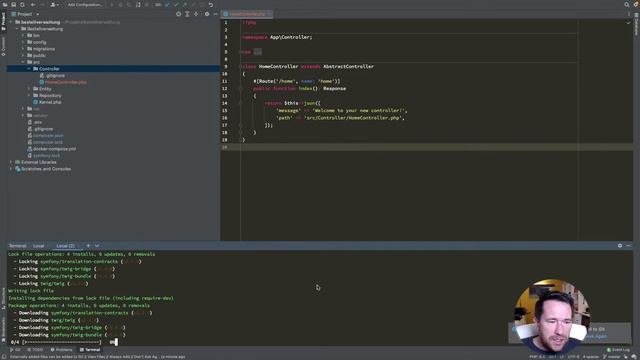Expand the Repository folder

click(29, 95)
